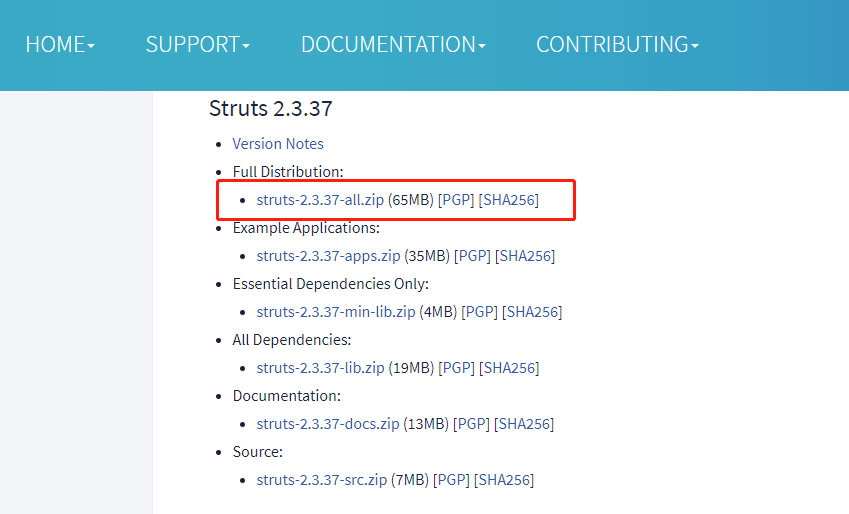Open the HOME dropdown menu

click(x=60, y=44)
